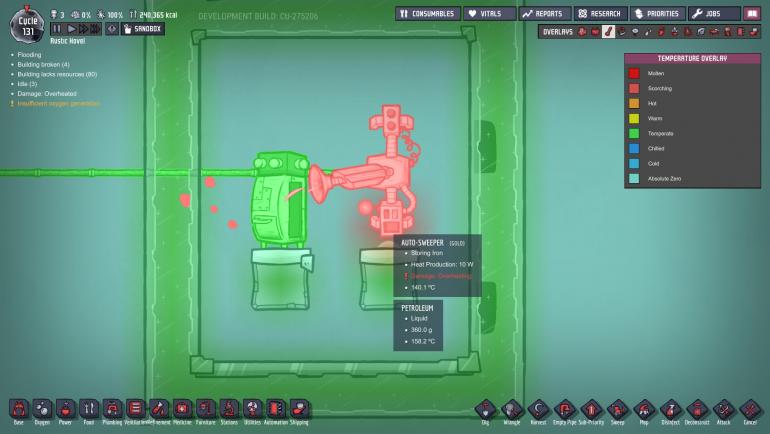Open the Priorities menu
770x434 pixels.
point(658,14)
